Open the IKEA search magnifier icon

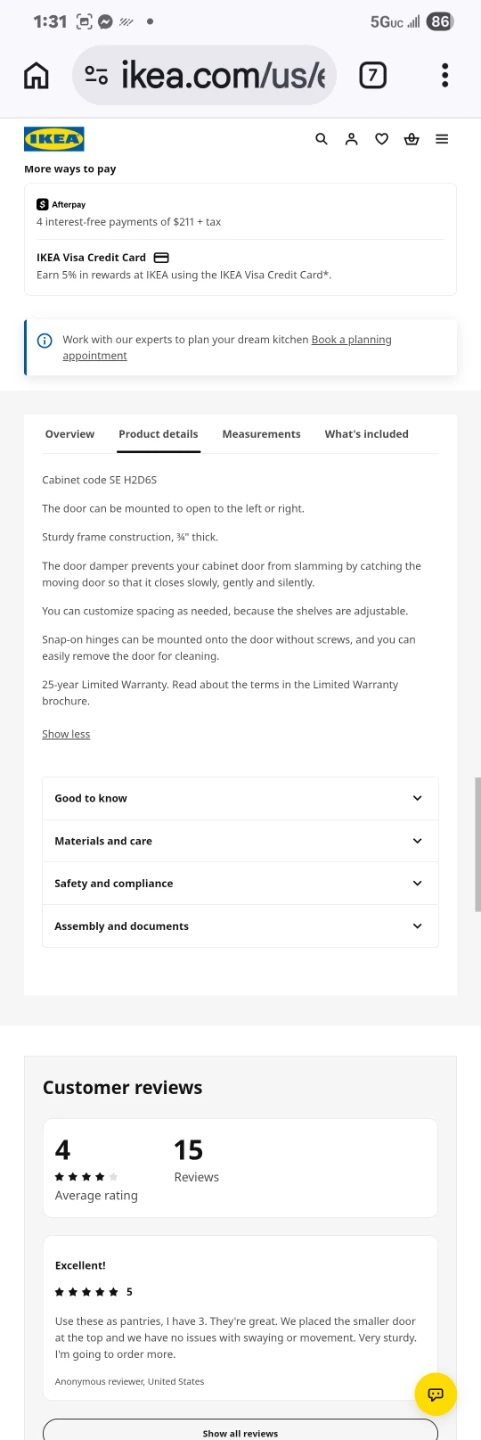[x=321, y=139]
